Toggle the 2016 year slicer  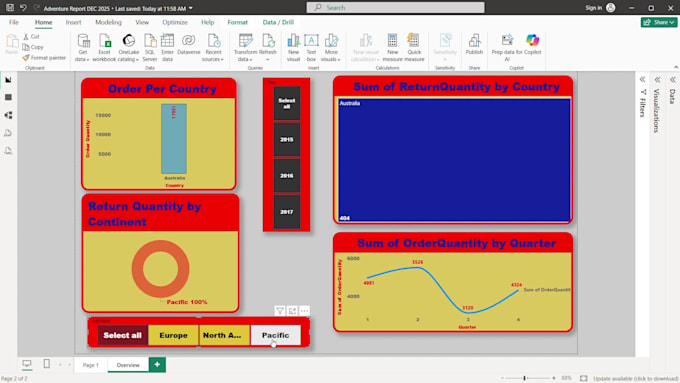pyautogui.click(x=287, y=176)
